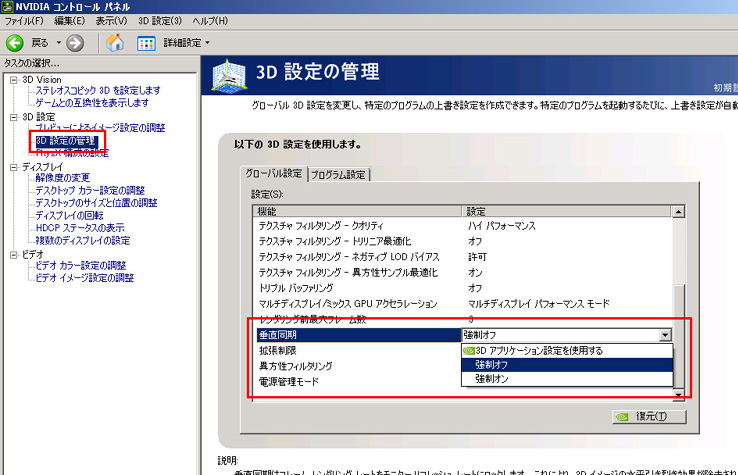738x475 pixels.
Task: Open the 詳細設定 dropdown
Action: pos(186,43)
